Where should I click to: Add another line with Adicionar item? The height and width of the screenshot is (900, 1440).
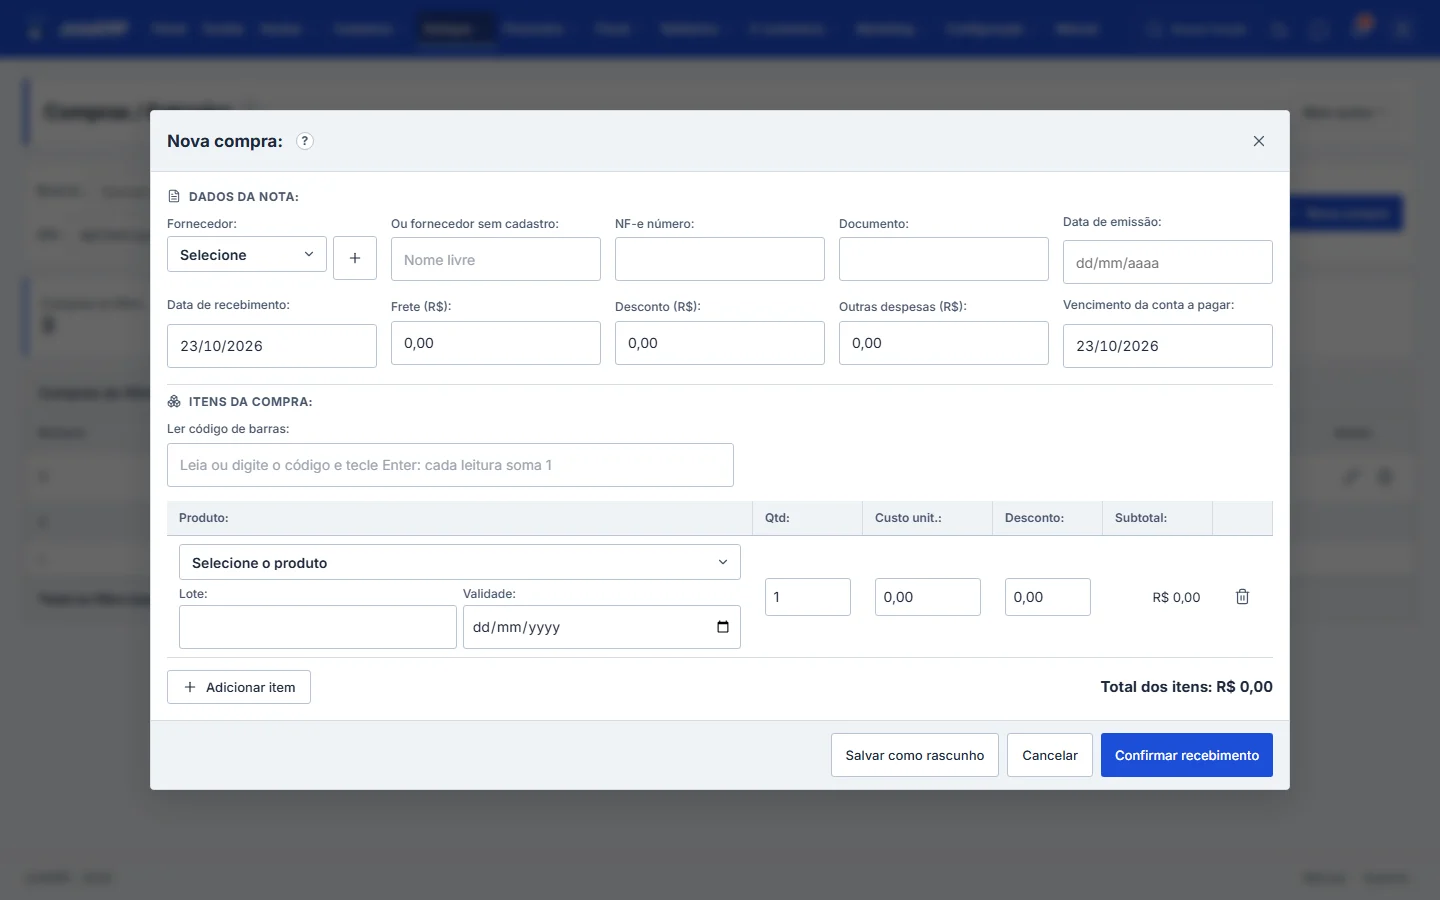click(239, 687)
